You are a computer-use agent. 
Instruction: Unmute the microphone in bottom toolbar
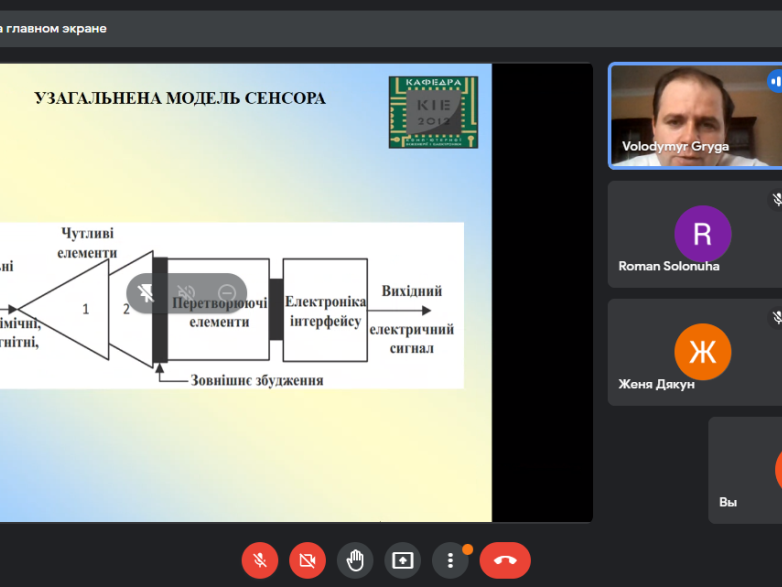[259, 560]
